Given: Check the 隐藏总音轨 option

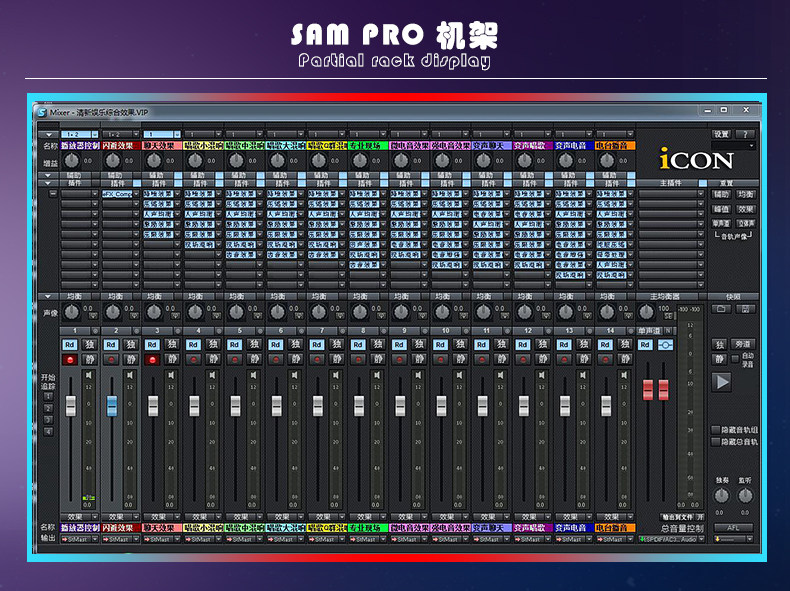Looking at the screenshot, I should pos(715,442).
